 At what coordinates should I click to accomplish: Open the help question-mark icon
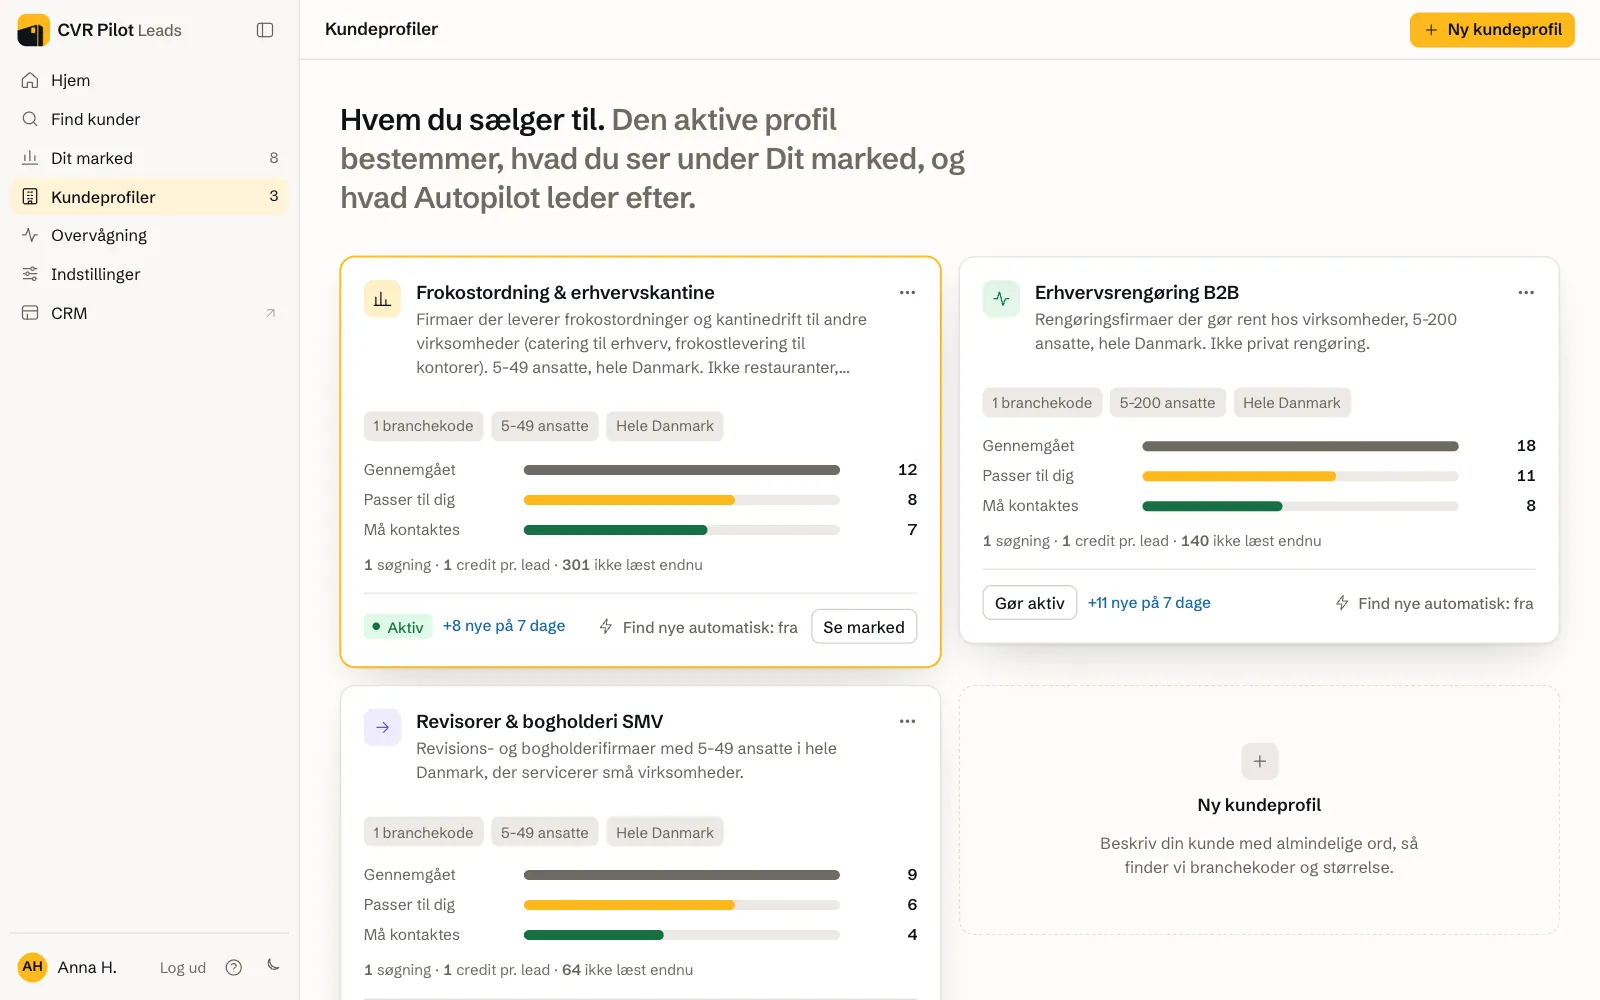[234, 967]
